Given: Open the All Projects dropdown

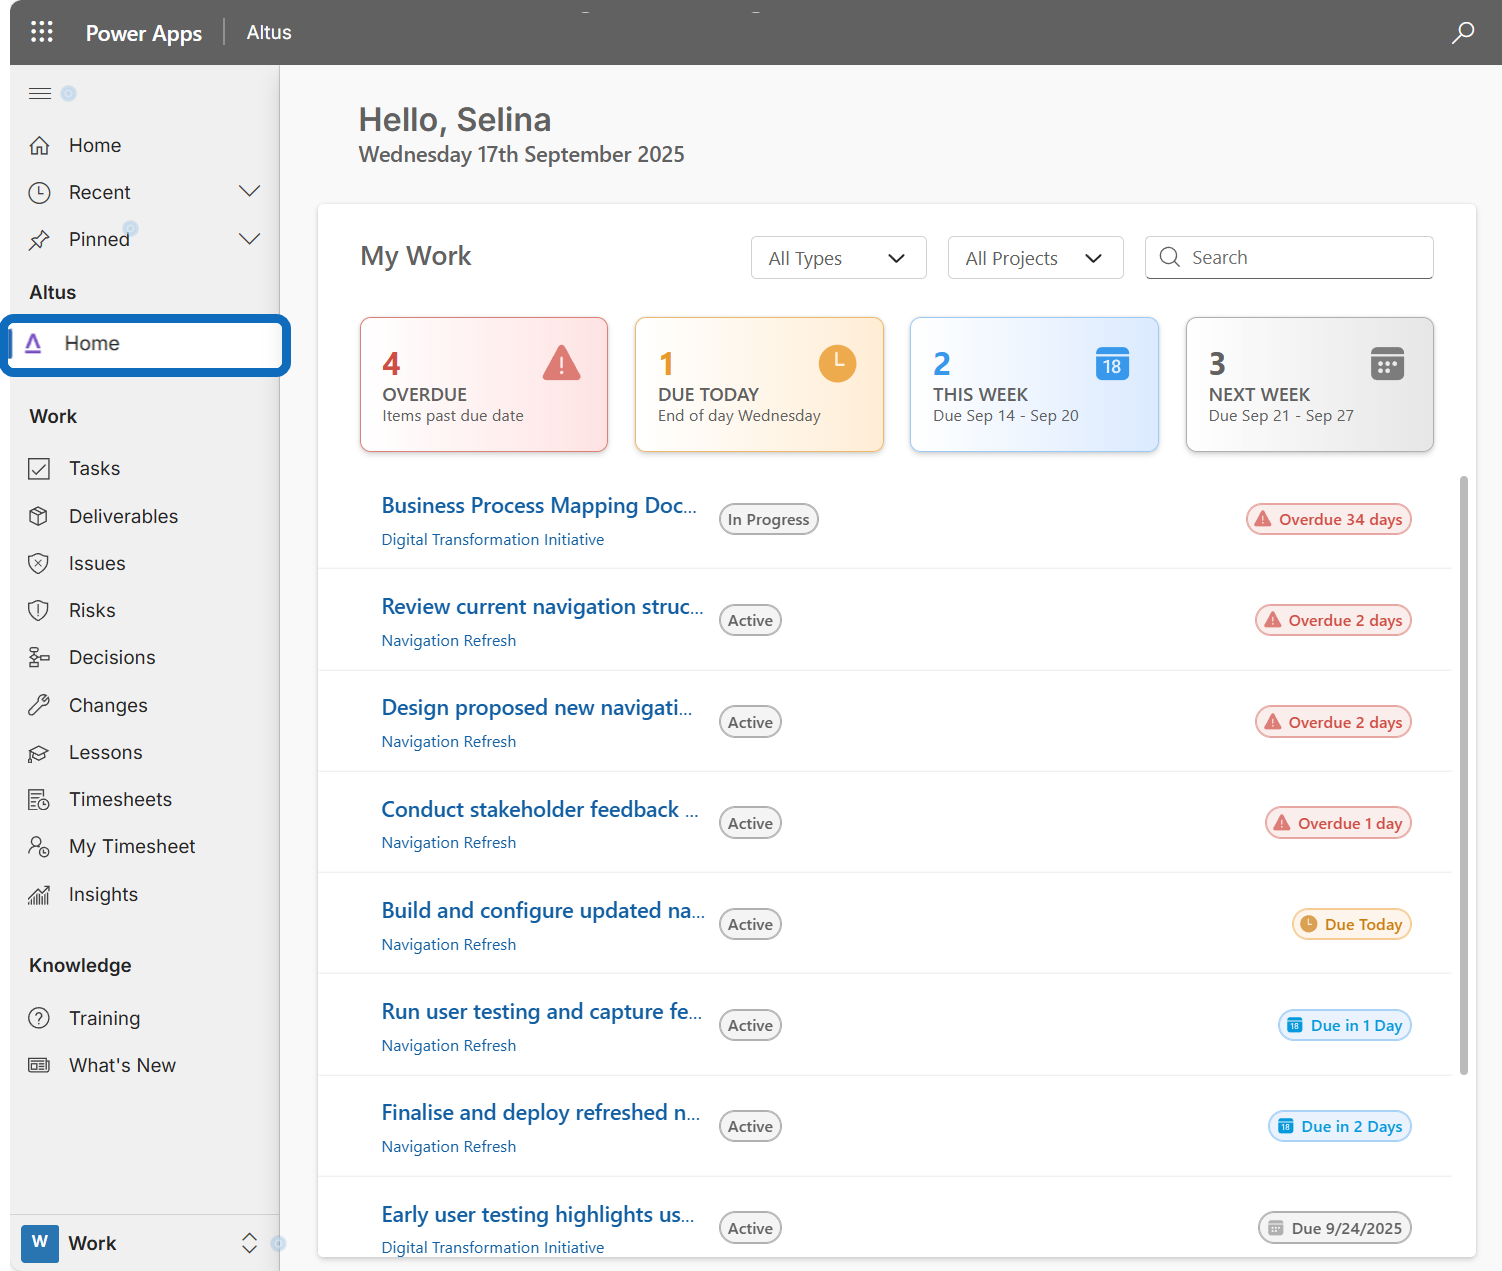Looking at the screenshot, I should tap(1035, 258).
